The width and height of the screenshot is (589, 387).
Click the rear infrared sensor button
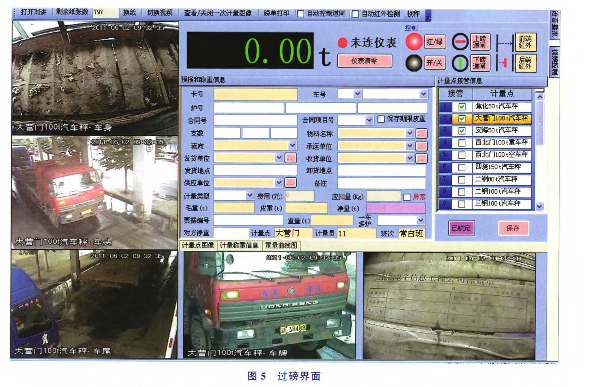[525, 63]
